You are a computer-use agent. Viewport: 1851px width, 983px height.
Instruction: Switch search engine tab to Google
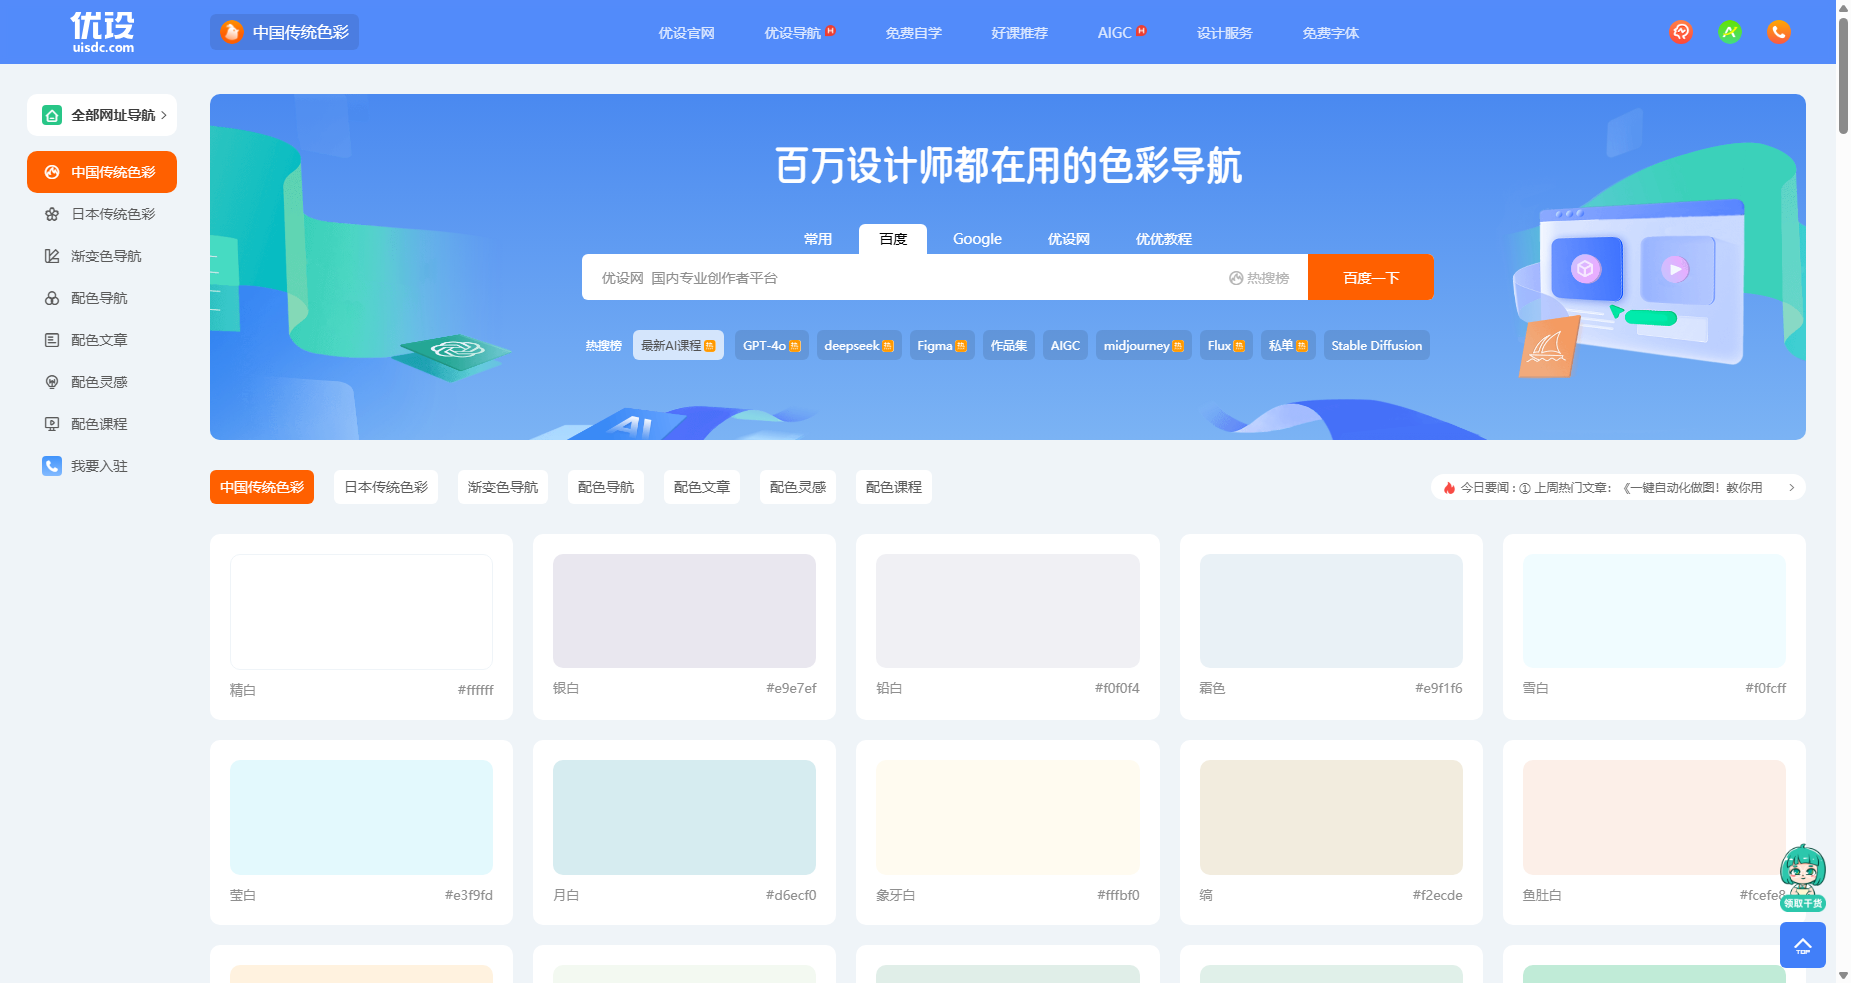coord(977,239)
